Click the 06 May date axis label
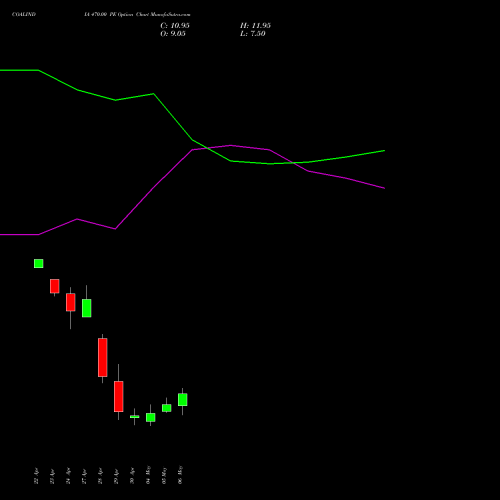This screenshot has width=500, height=500. (180, 475)
